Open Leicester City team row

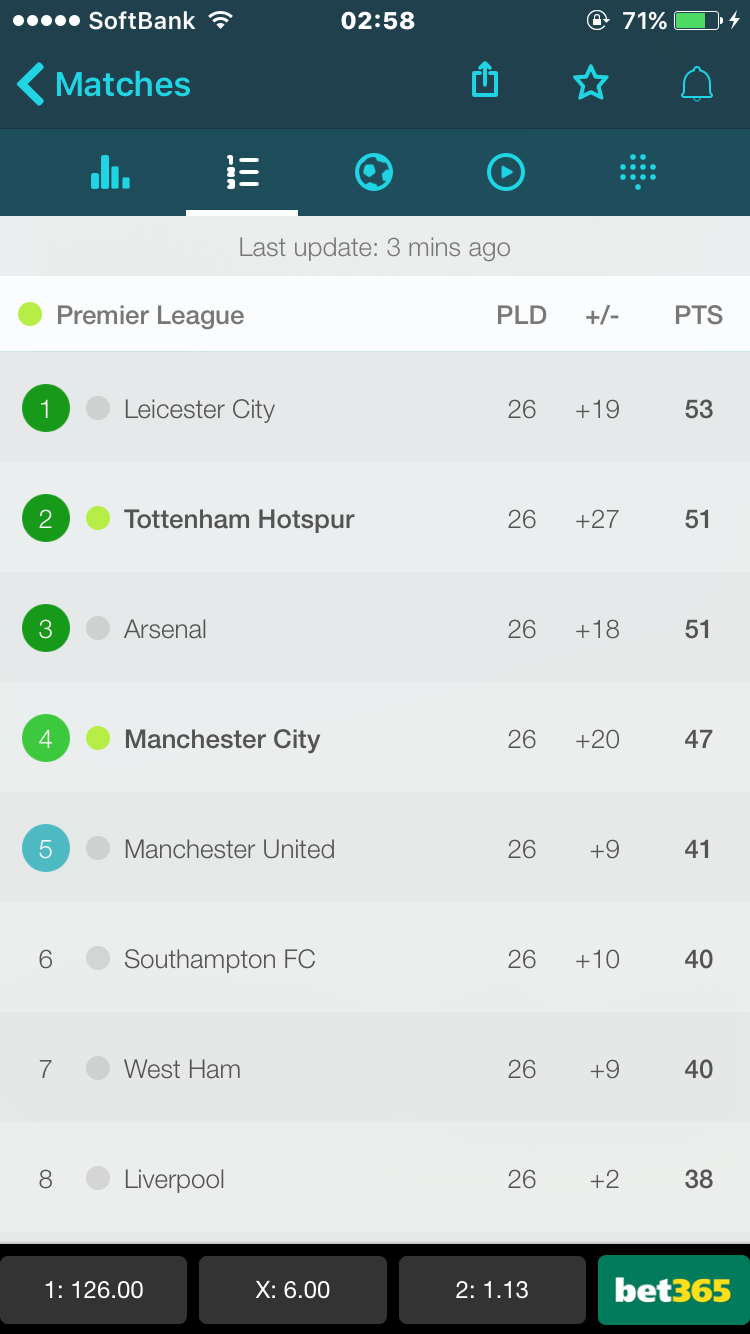tap(375, 408)
